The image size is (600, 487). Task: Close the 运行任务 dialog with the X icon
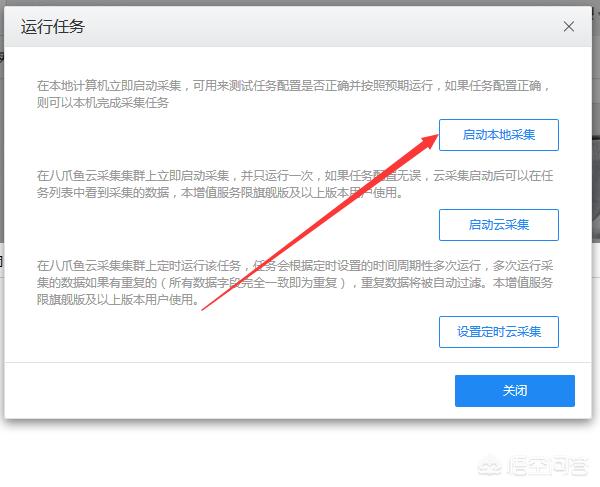569,26
